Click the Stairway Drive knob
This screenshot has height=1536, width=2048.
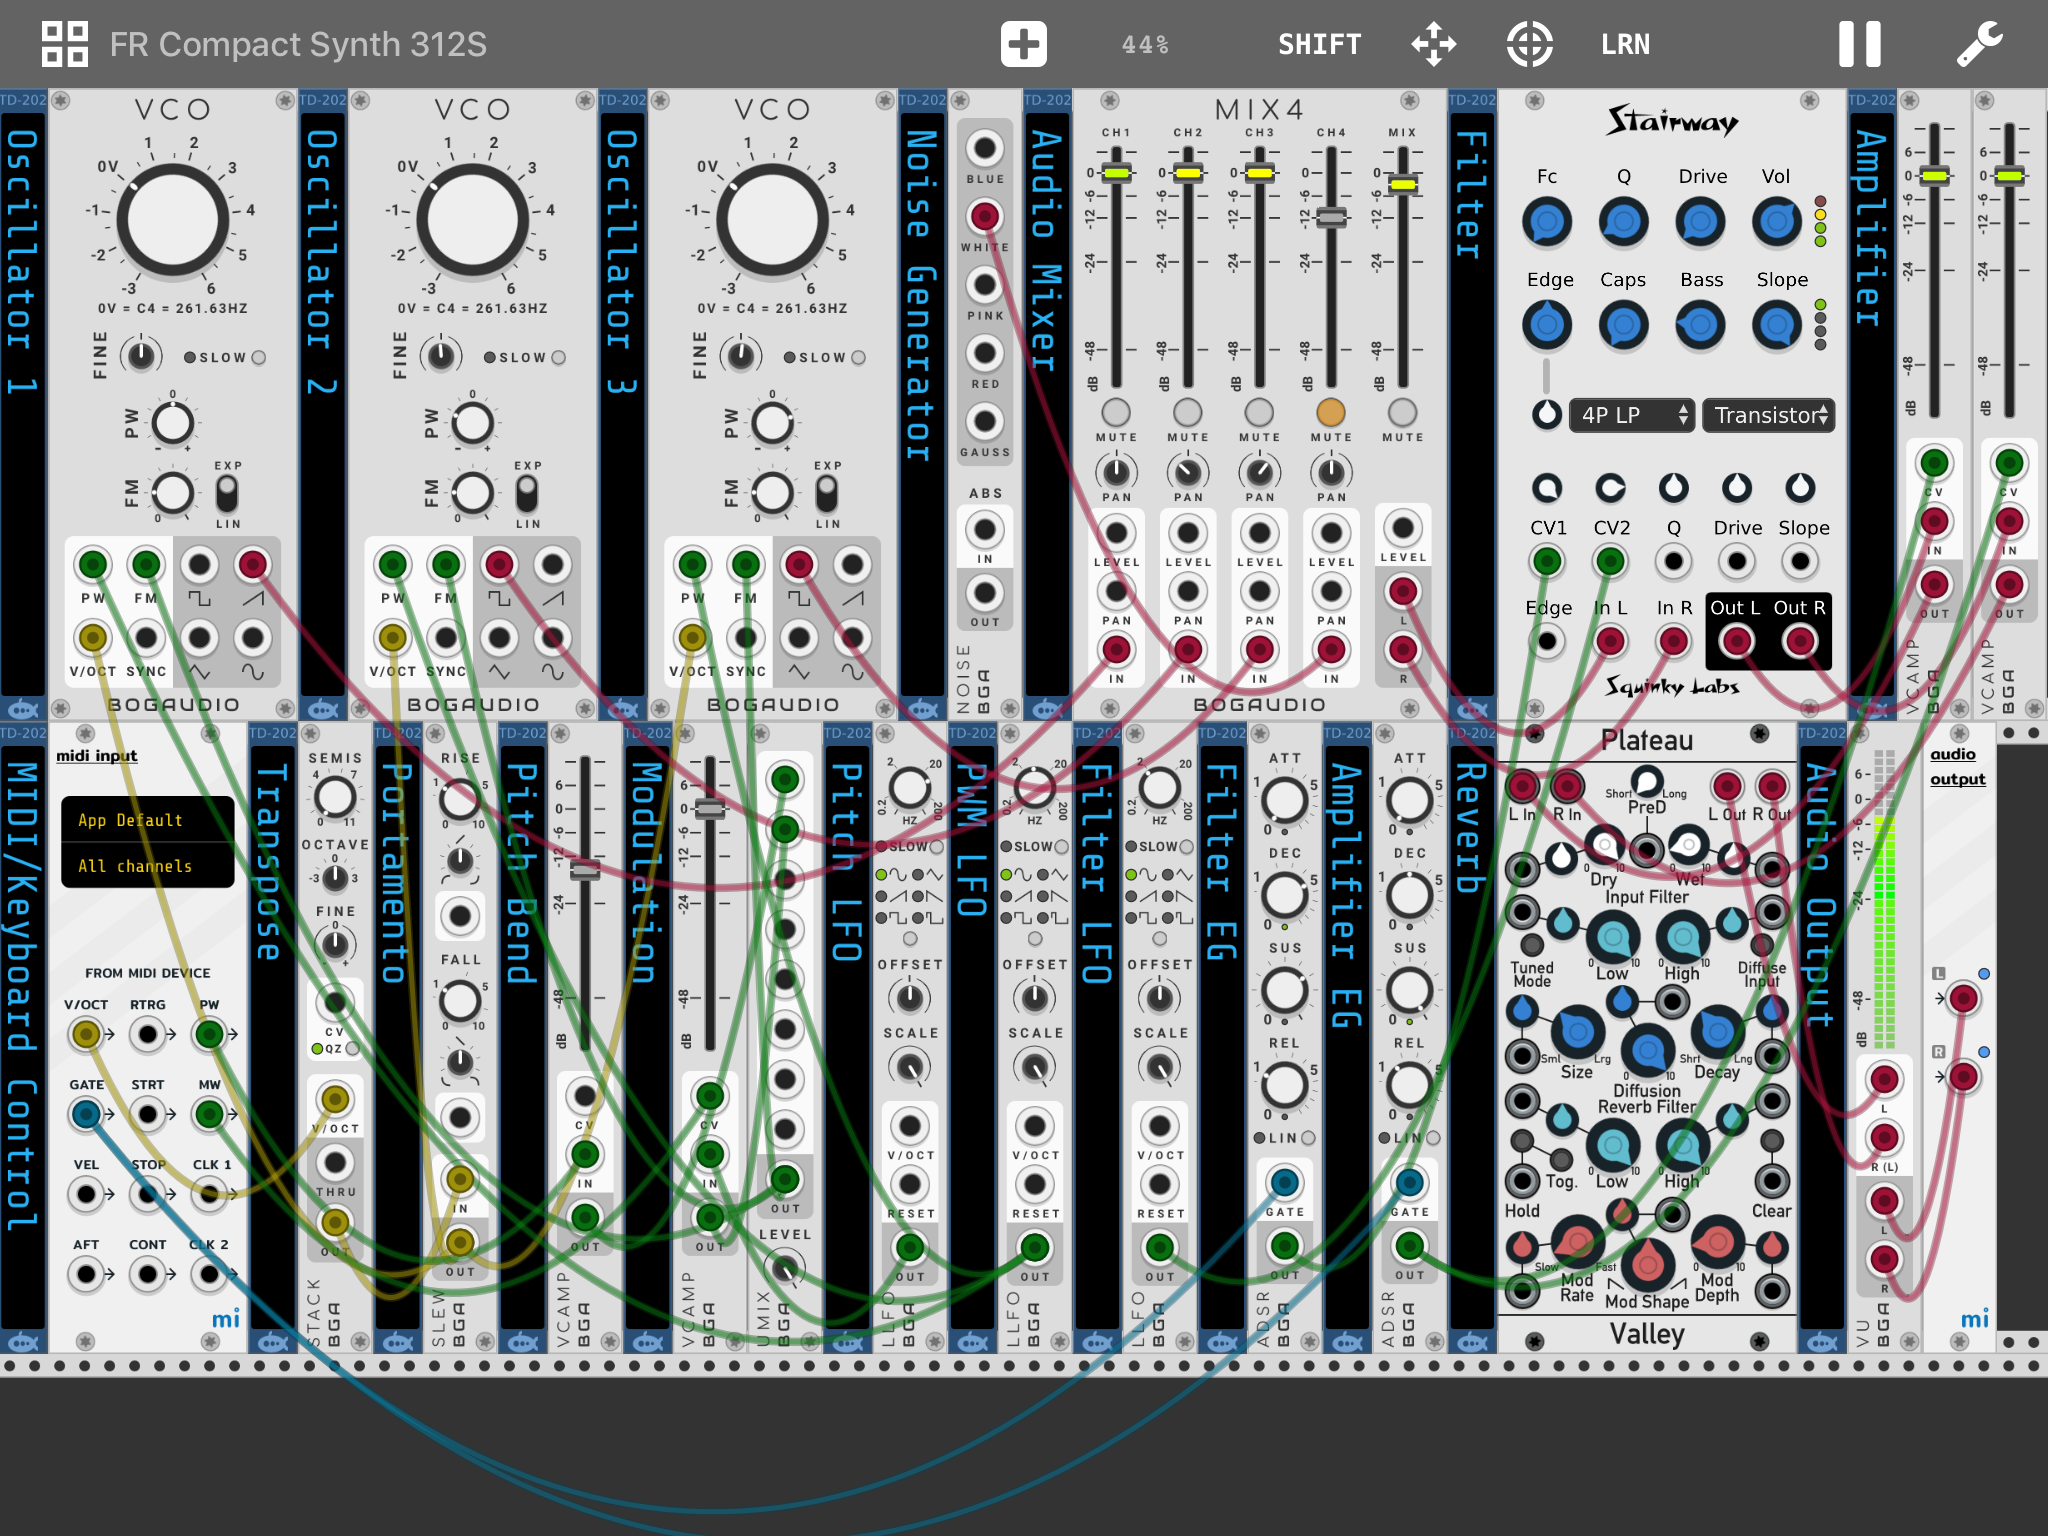[x=1700, y=222]
